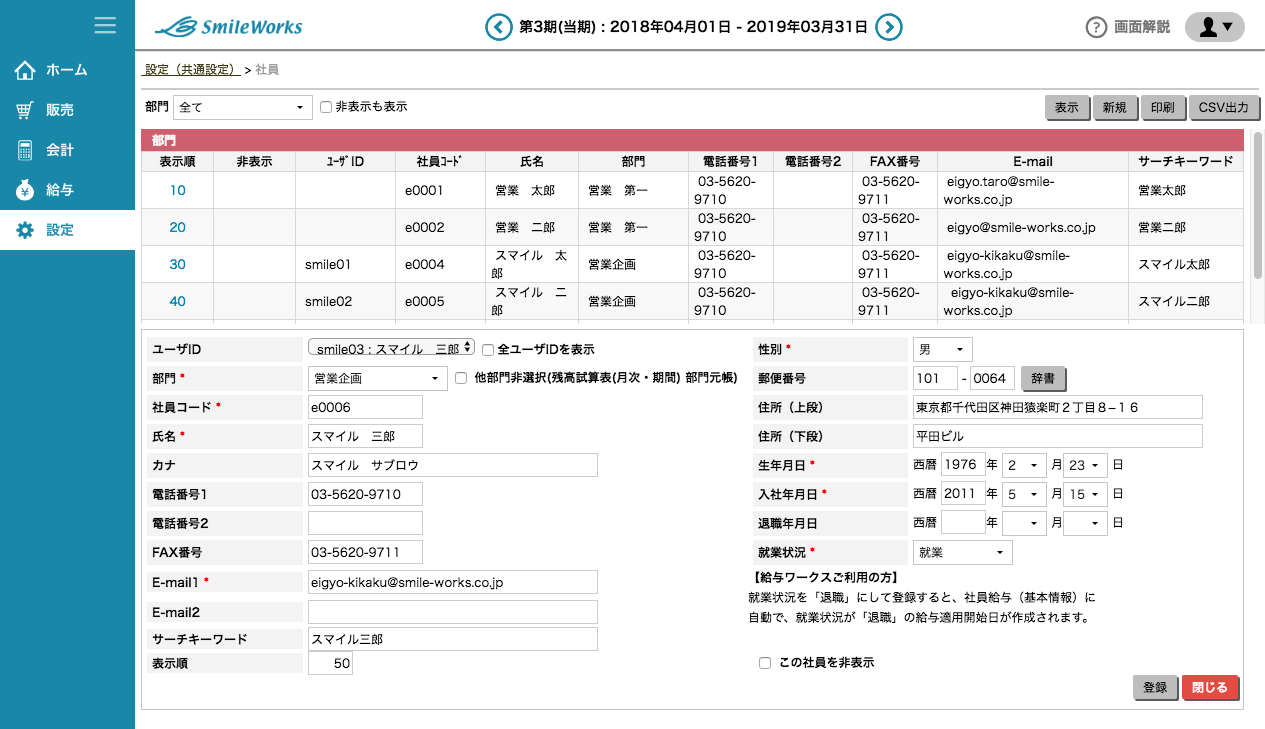Click the カナ field スマイル サブロウ
1265x729 pixels.
453,465
